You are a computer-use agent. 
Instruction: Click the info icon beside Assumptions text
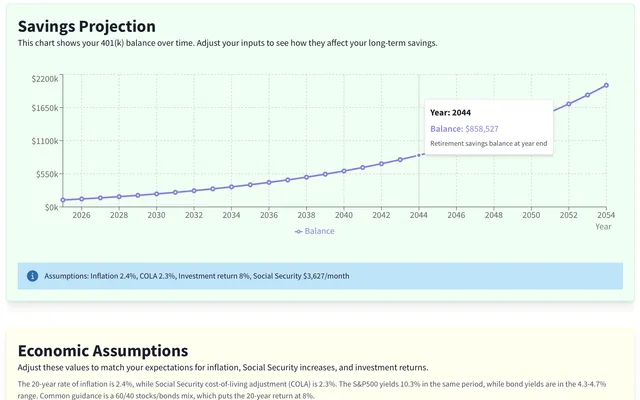tap(32, 276)
